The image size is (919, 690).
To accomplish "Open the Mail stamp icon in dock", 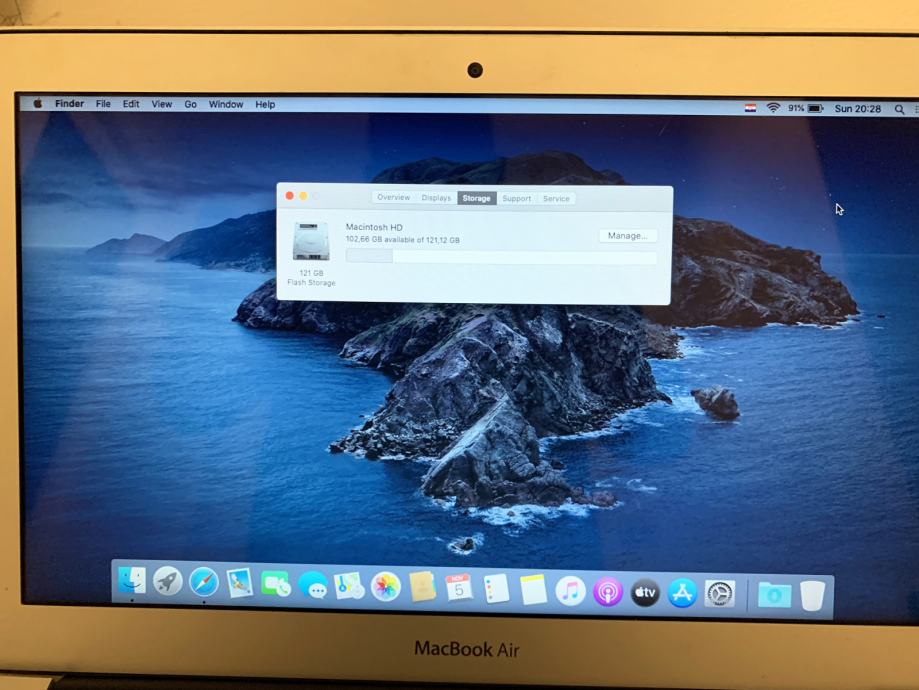I will click(240, 583).
